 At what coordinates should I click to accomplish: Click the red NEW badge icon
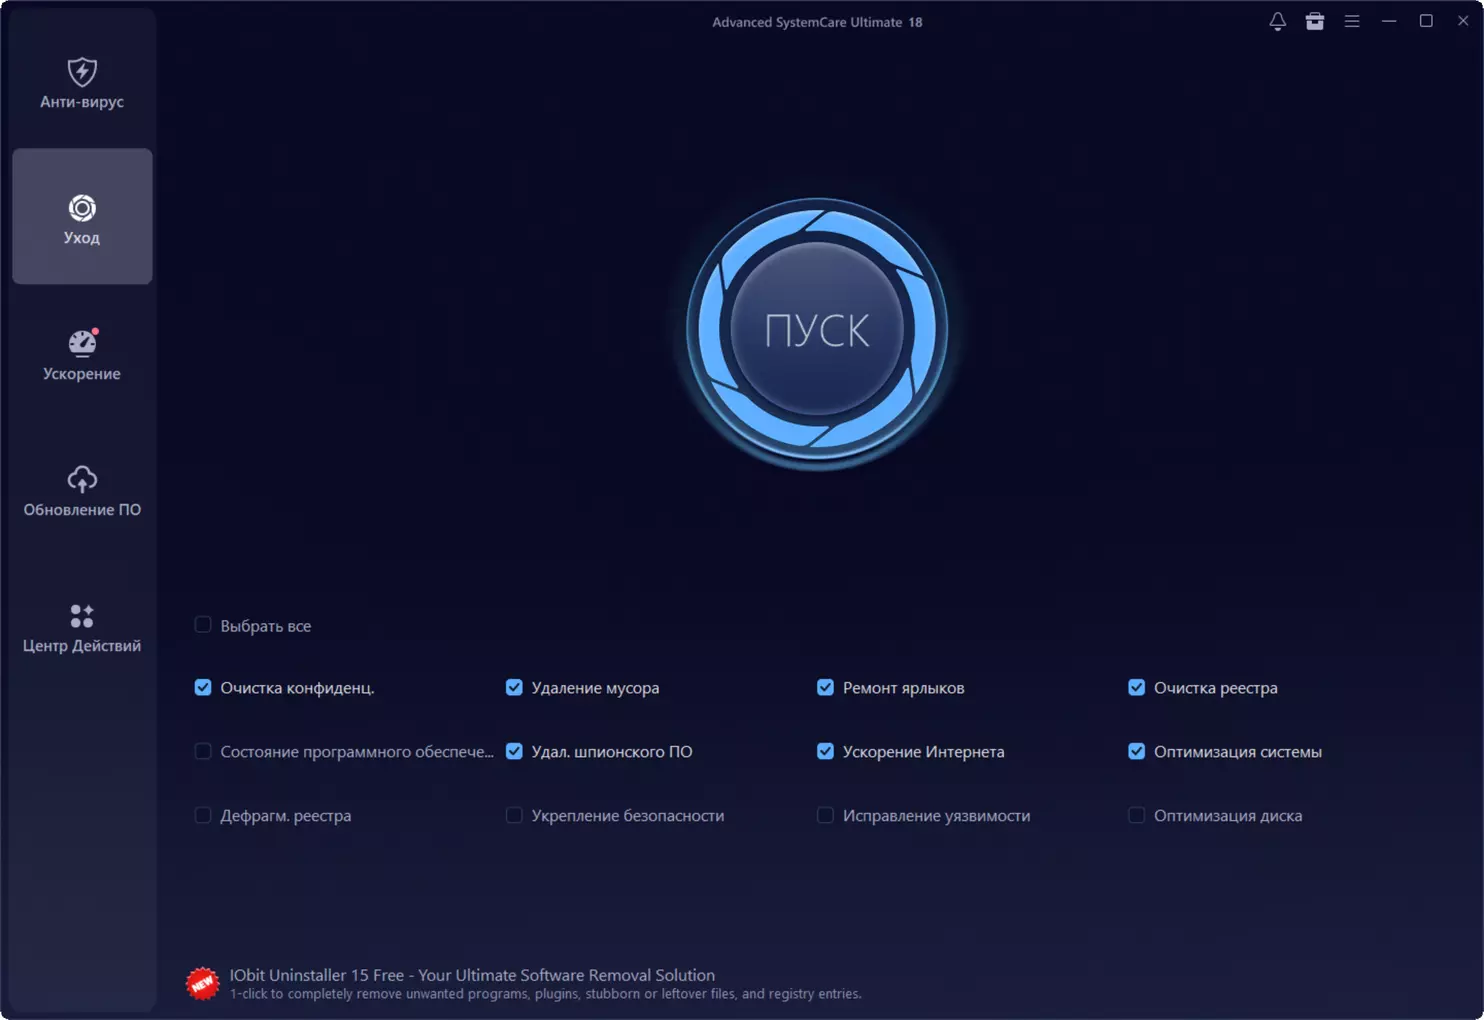tap(203, 983)
